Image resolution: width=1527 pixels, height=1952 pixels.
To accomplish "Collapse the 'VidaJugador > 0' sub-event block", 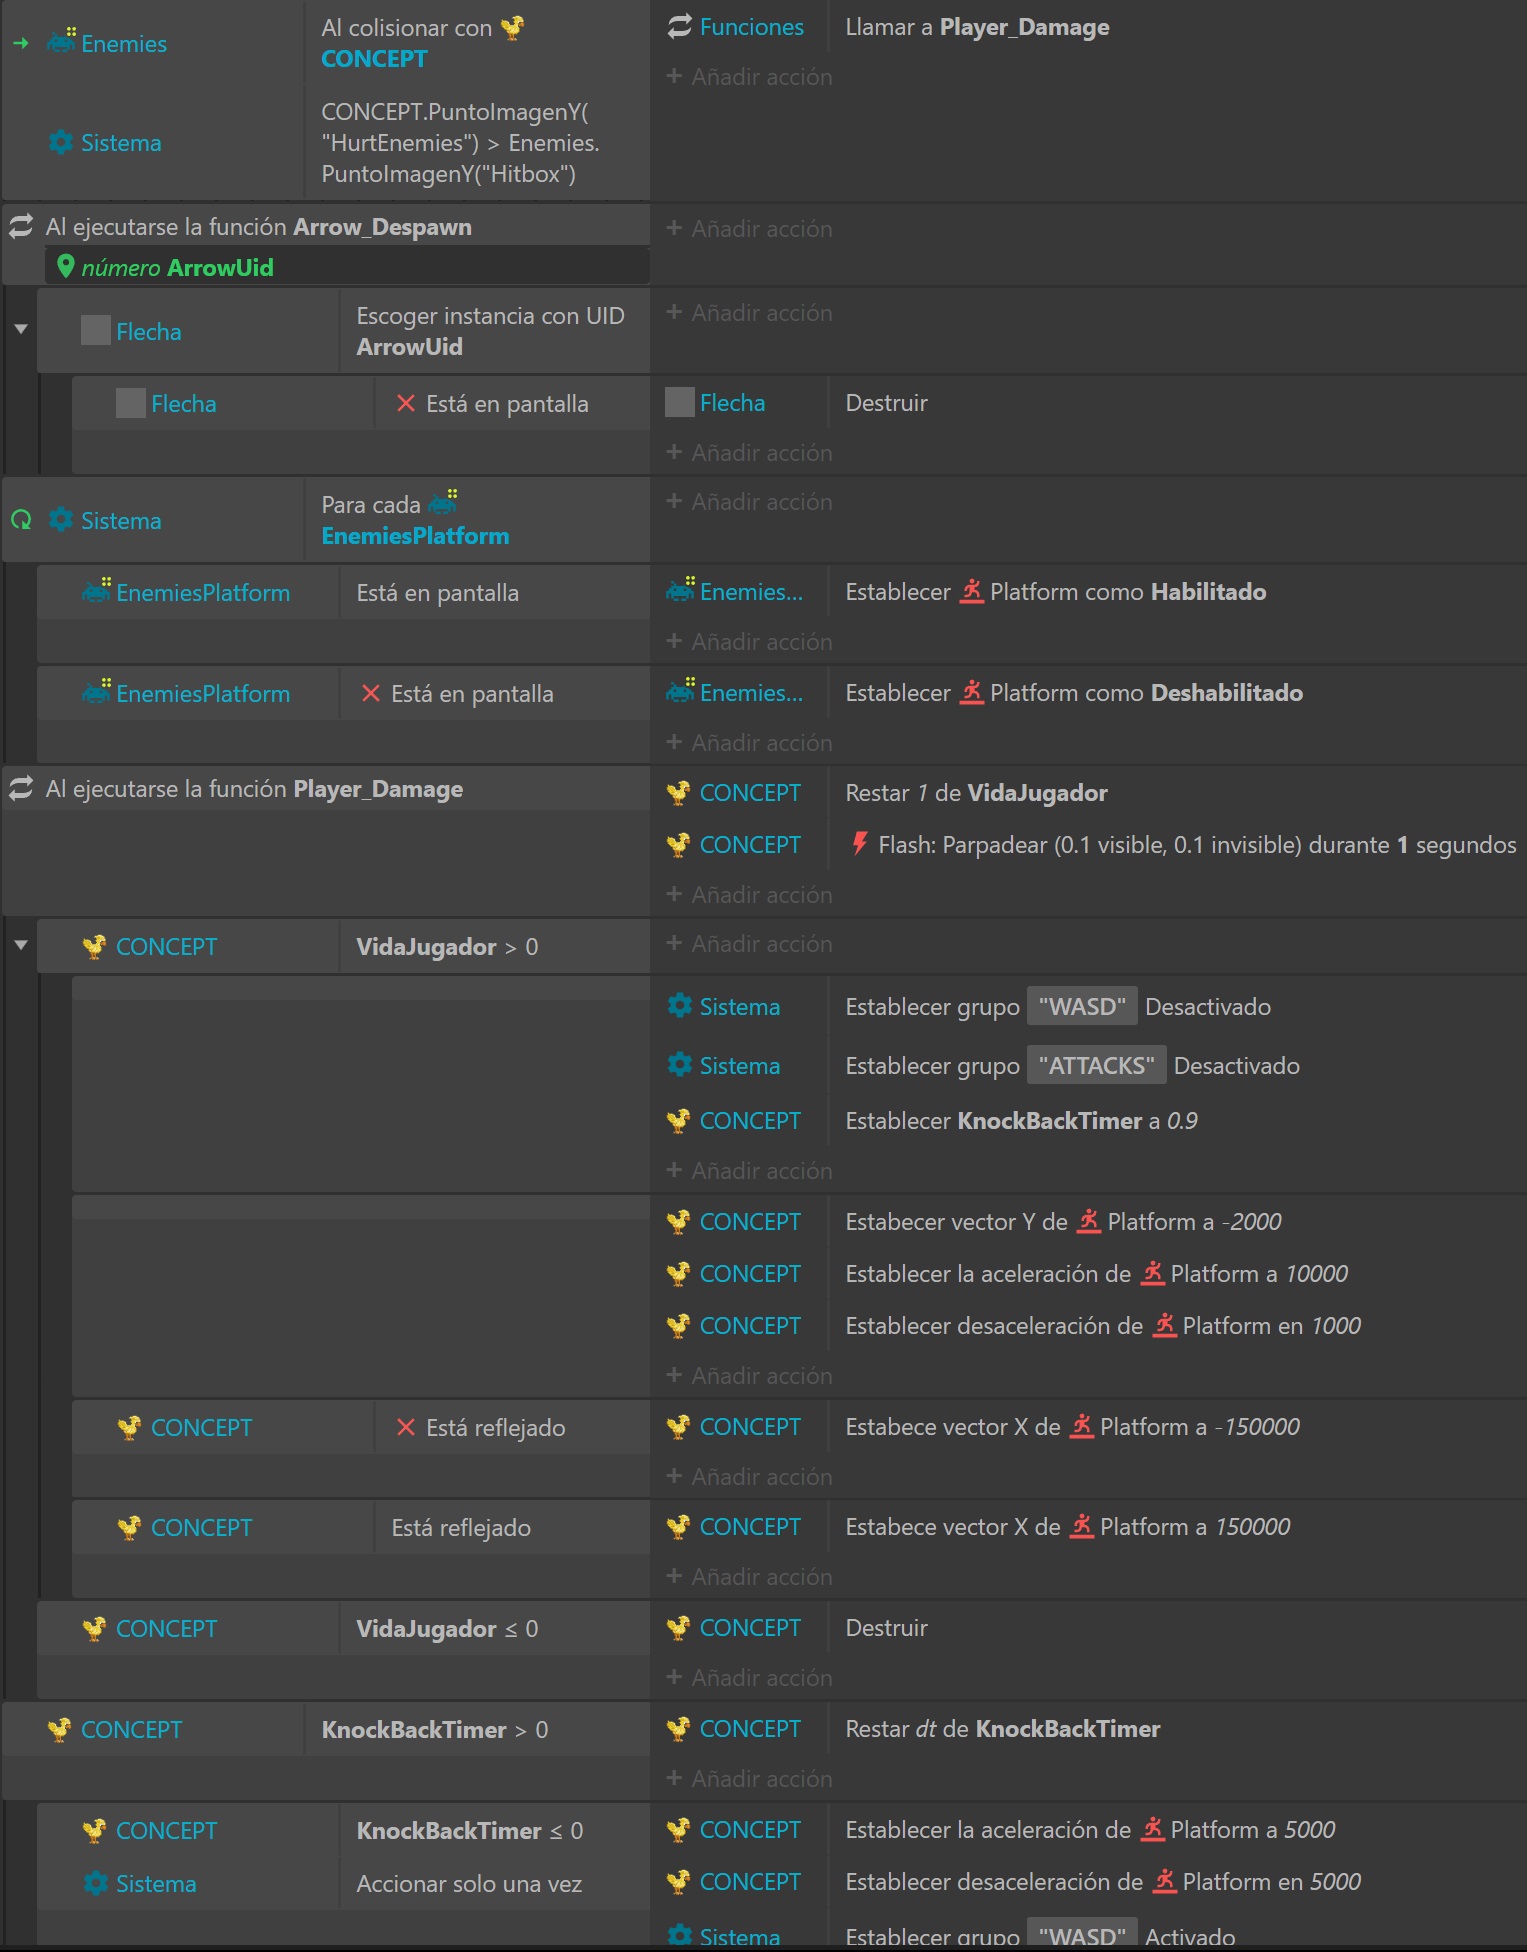I will coord(21,945).
